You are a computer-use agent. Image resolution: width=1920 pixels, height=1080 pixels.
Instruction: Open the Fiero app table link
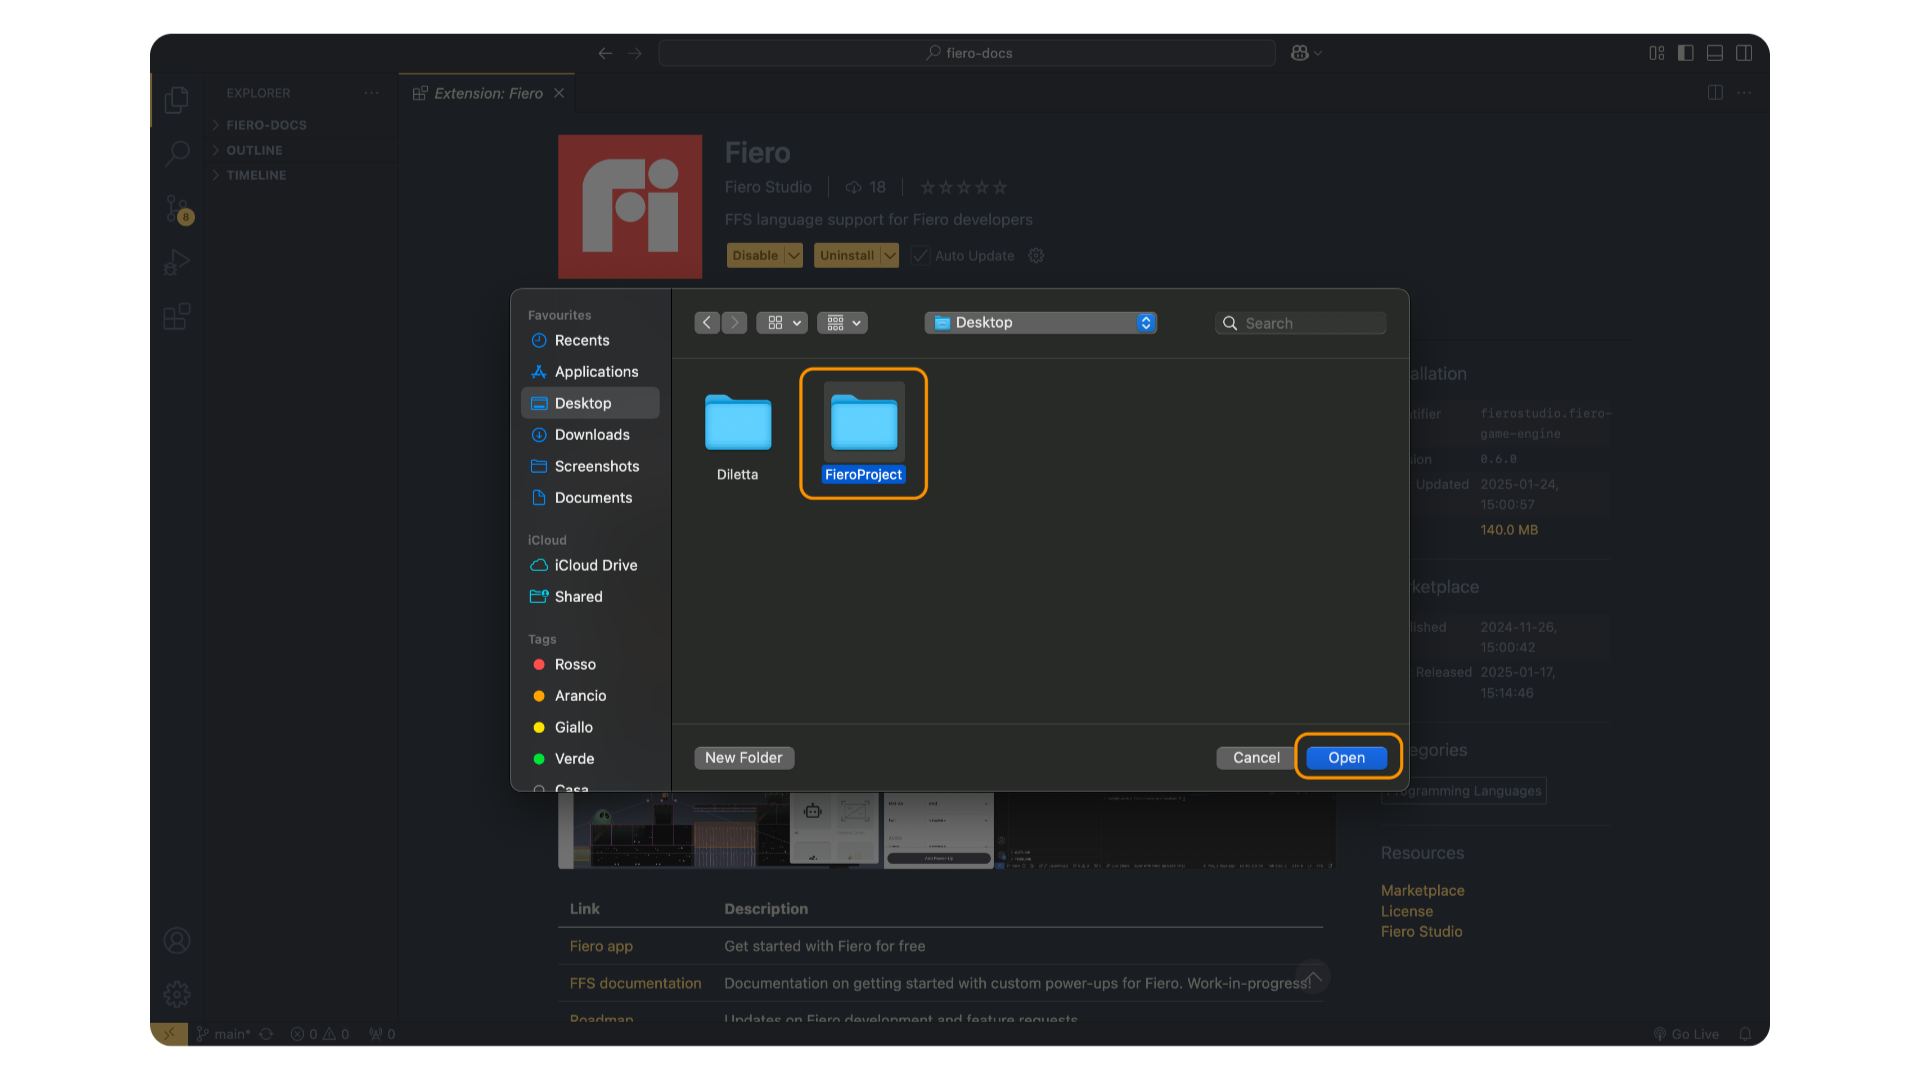point(601,946)
